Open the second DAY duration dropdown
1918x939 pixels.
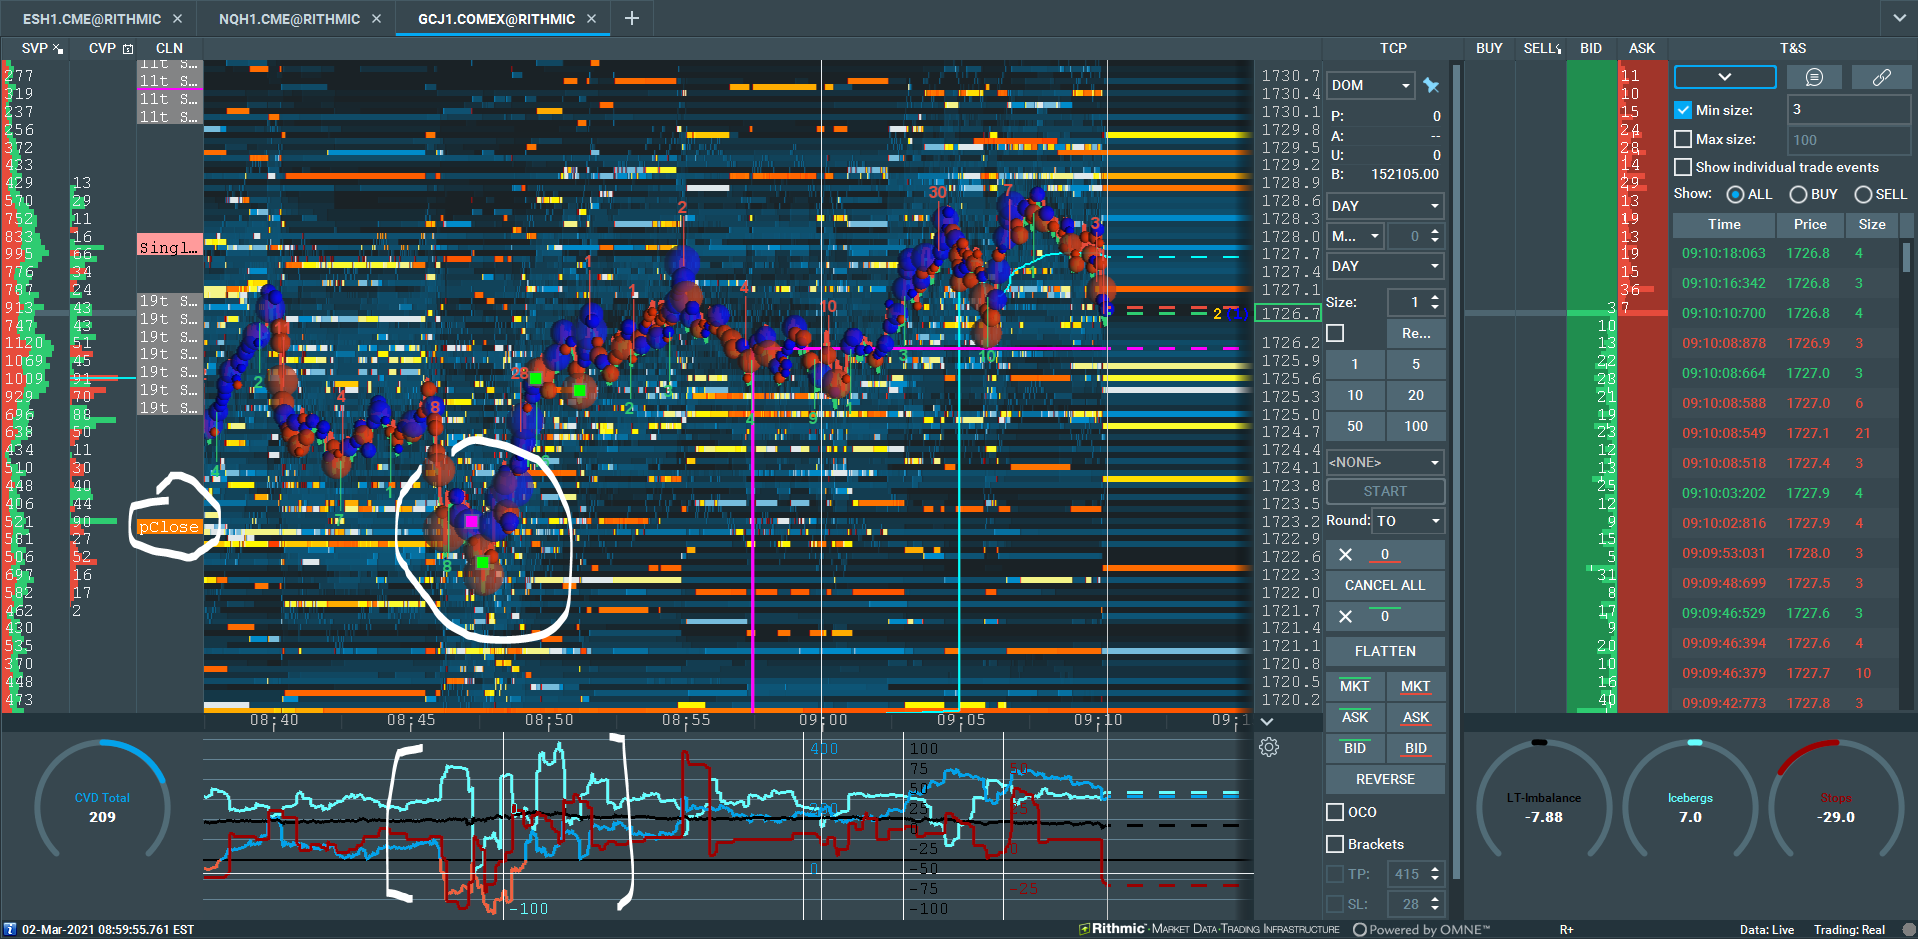[1385, 266]
